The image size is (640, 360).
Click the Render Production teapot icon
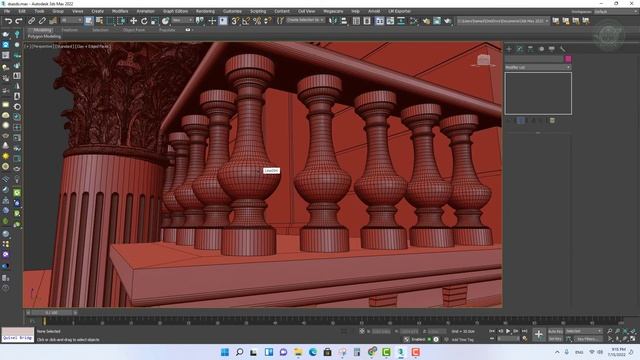(447, 21)
